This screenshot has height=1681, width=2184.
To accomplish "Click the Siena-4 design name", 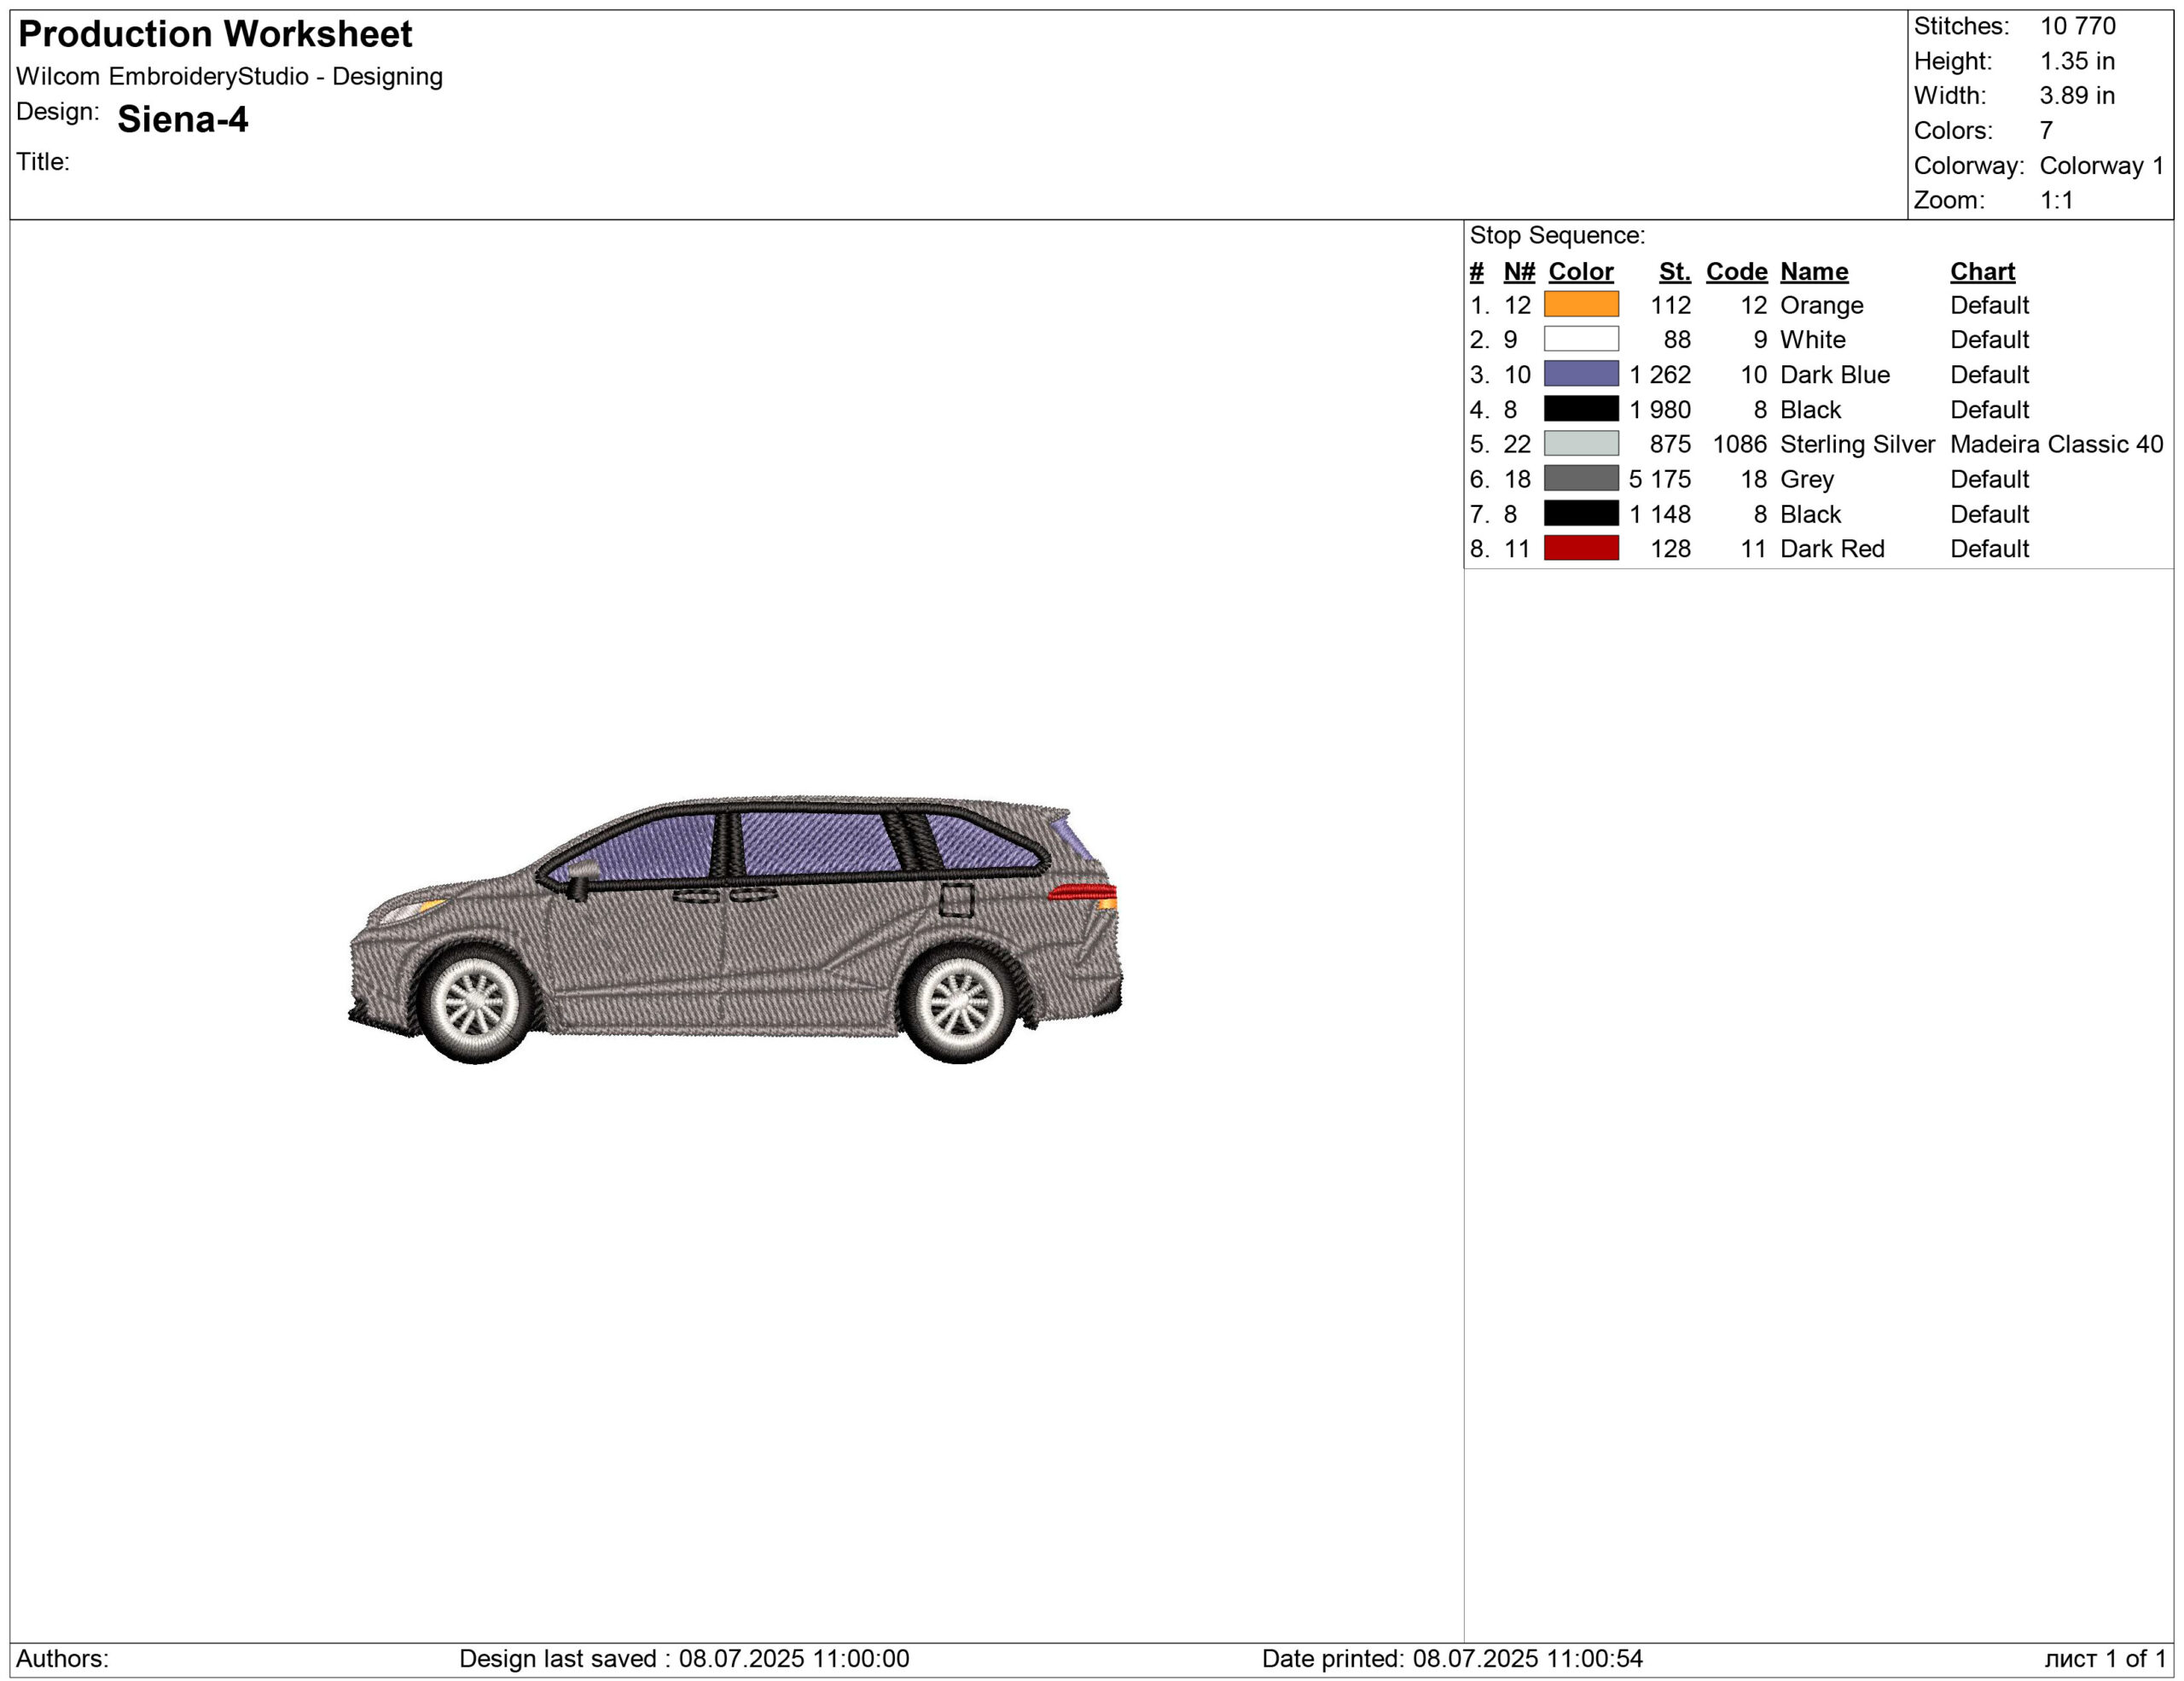I will tap(182, 120).
